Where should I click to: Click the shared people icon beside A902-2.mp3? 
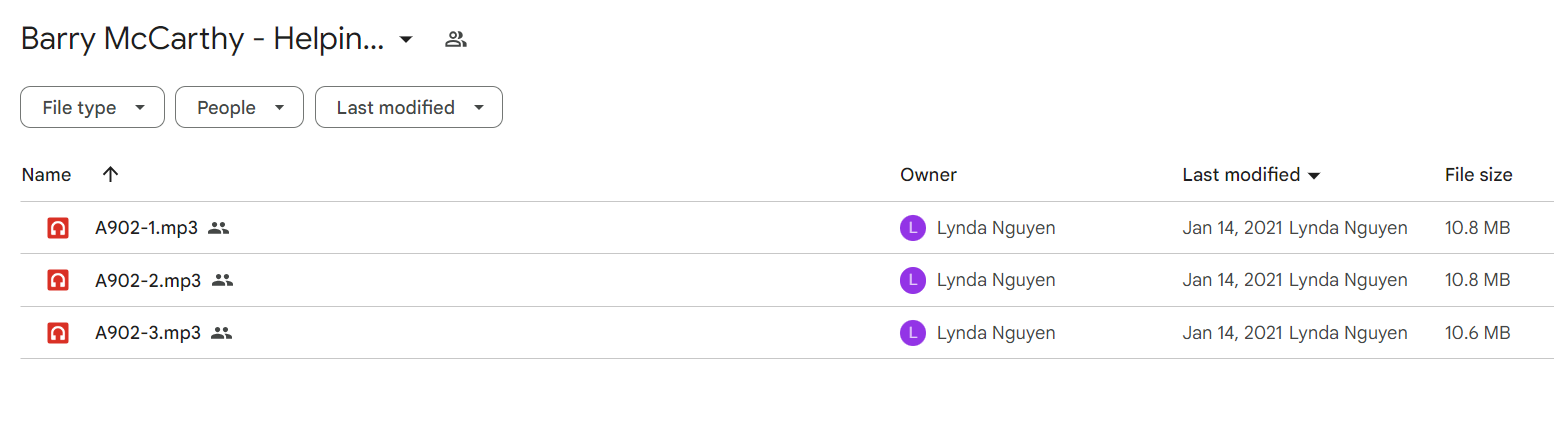(x=222, y=281)
